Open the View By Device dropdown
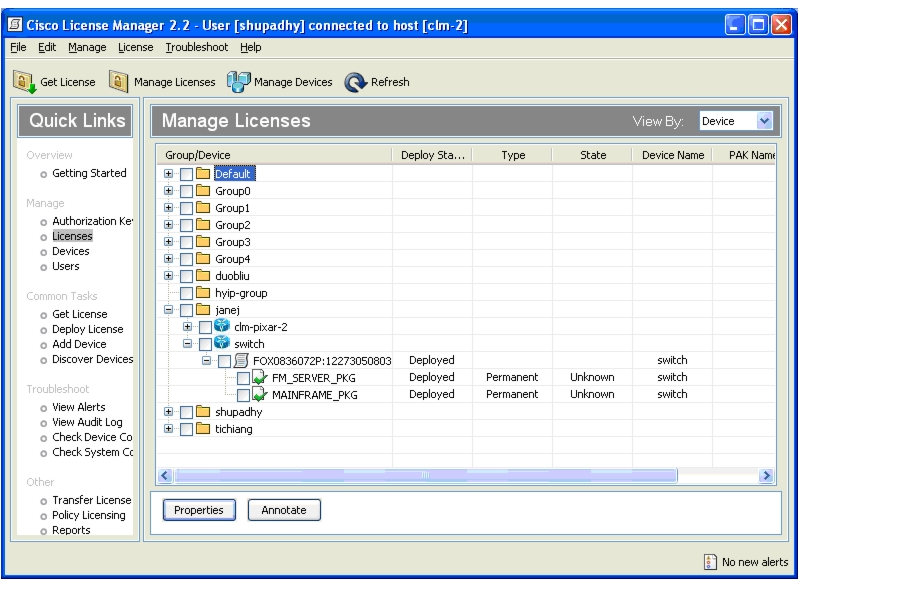The height and width of the screenshot is (594, 900). (764, 121)
